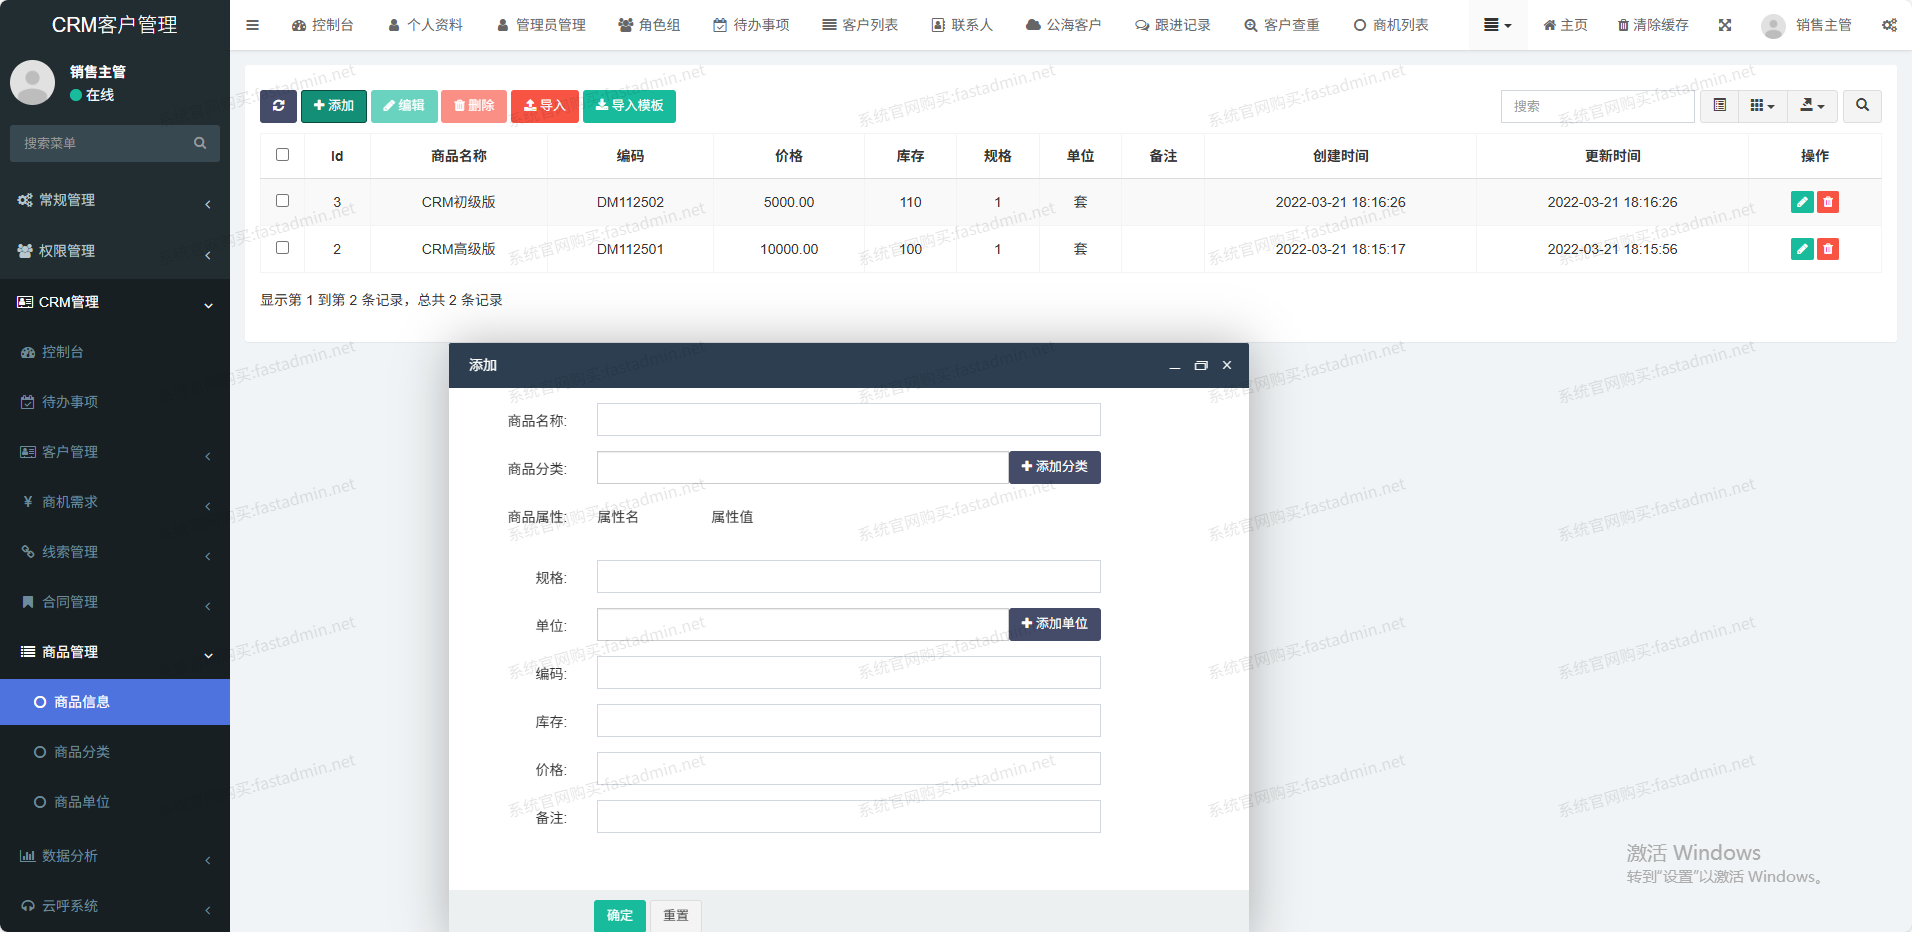The image size is (1912, 932).
Task: Go to 商品分类 in the sidebar
Action: (x=82, y=752)
